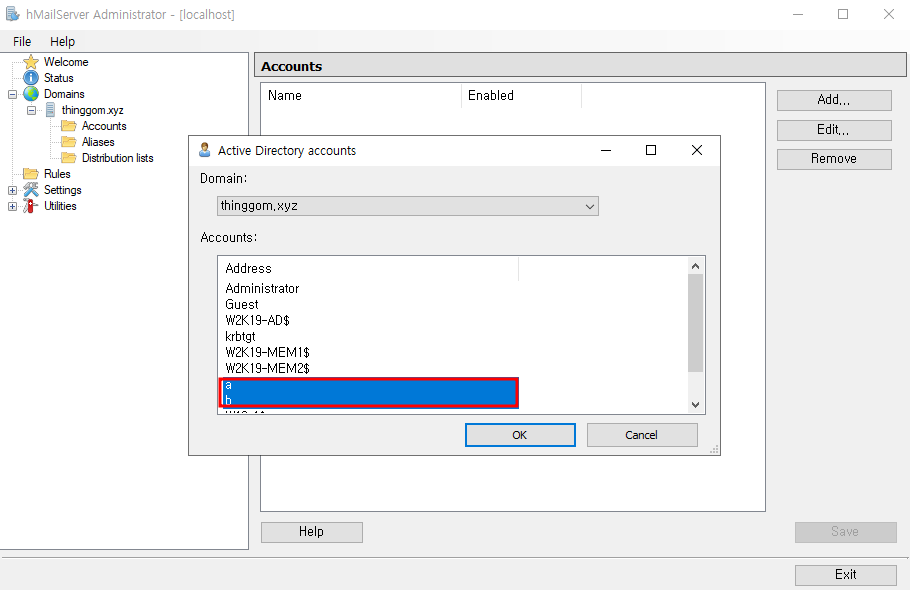Screen dimensions: 910x590
Task: Select the Guest account row
Action: [369, 305]
